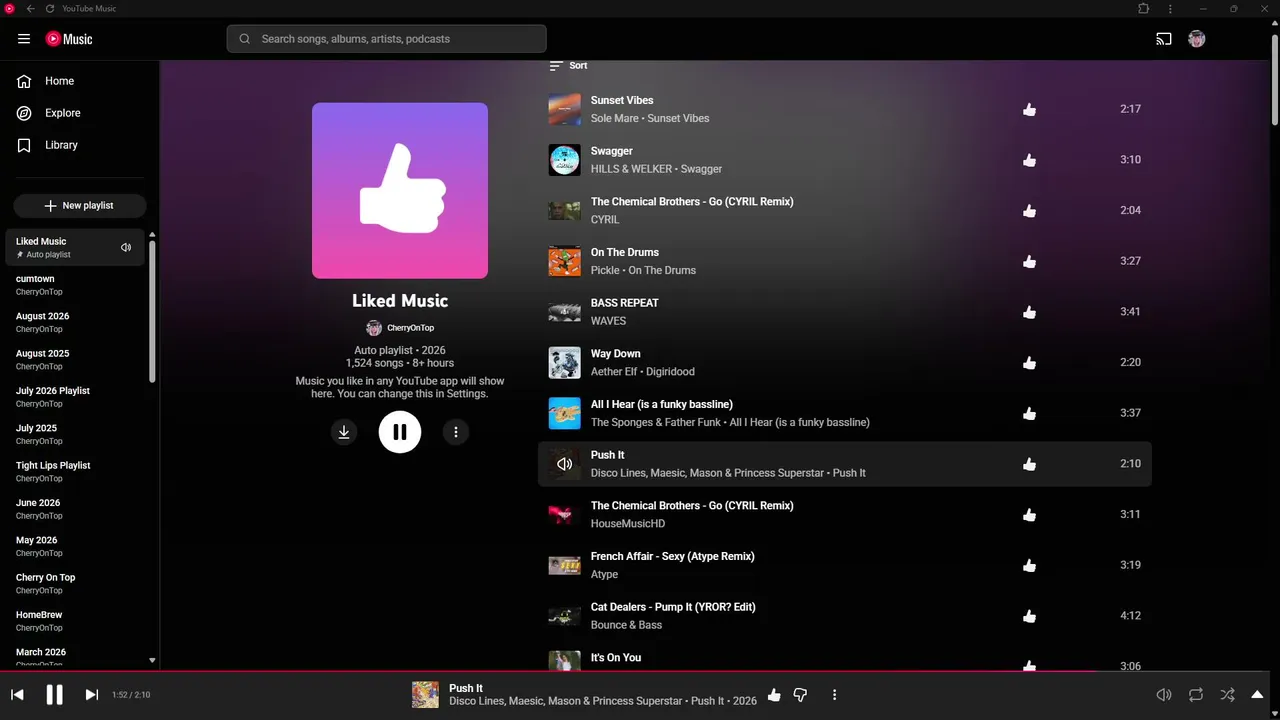Click the Sunset Vibes album thumbnail
This screenshot has height=720, width=1280.
[x=564, y=109]
